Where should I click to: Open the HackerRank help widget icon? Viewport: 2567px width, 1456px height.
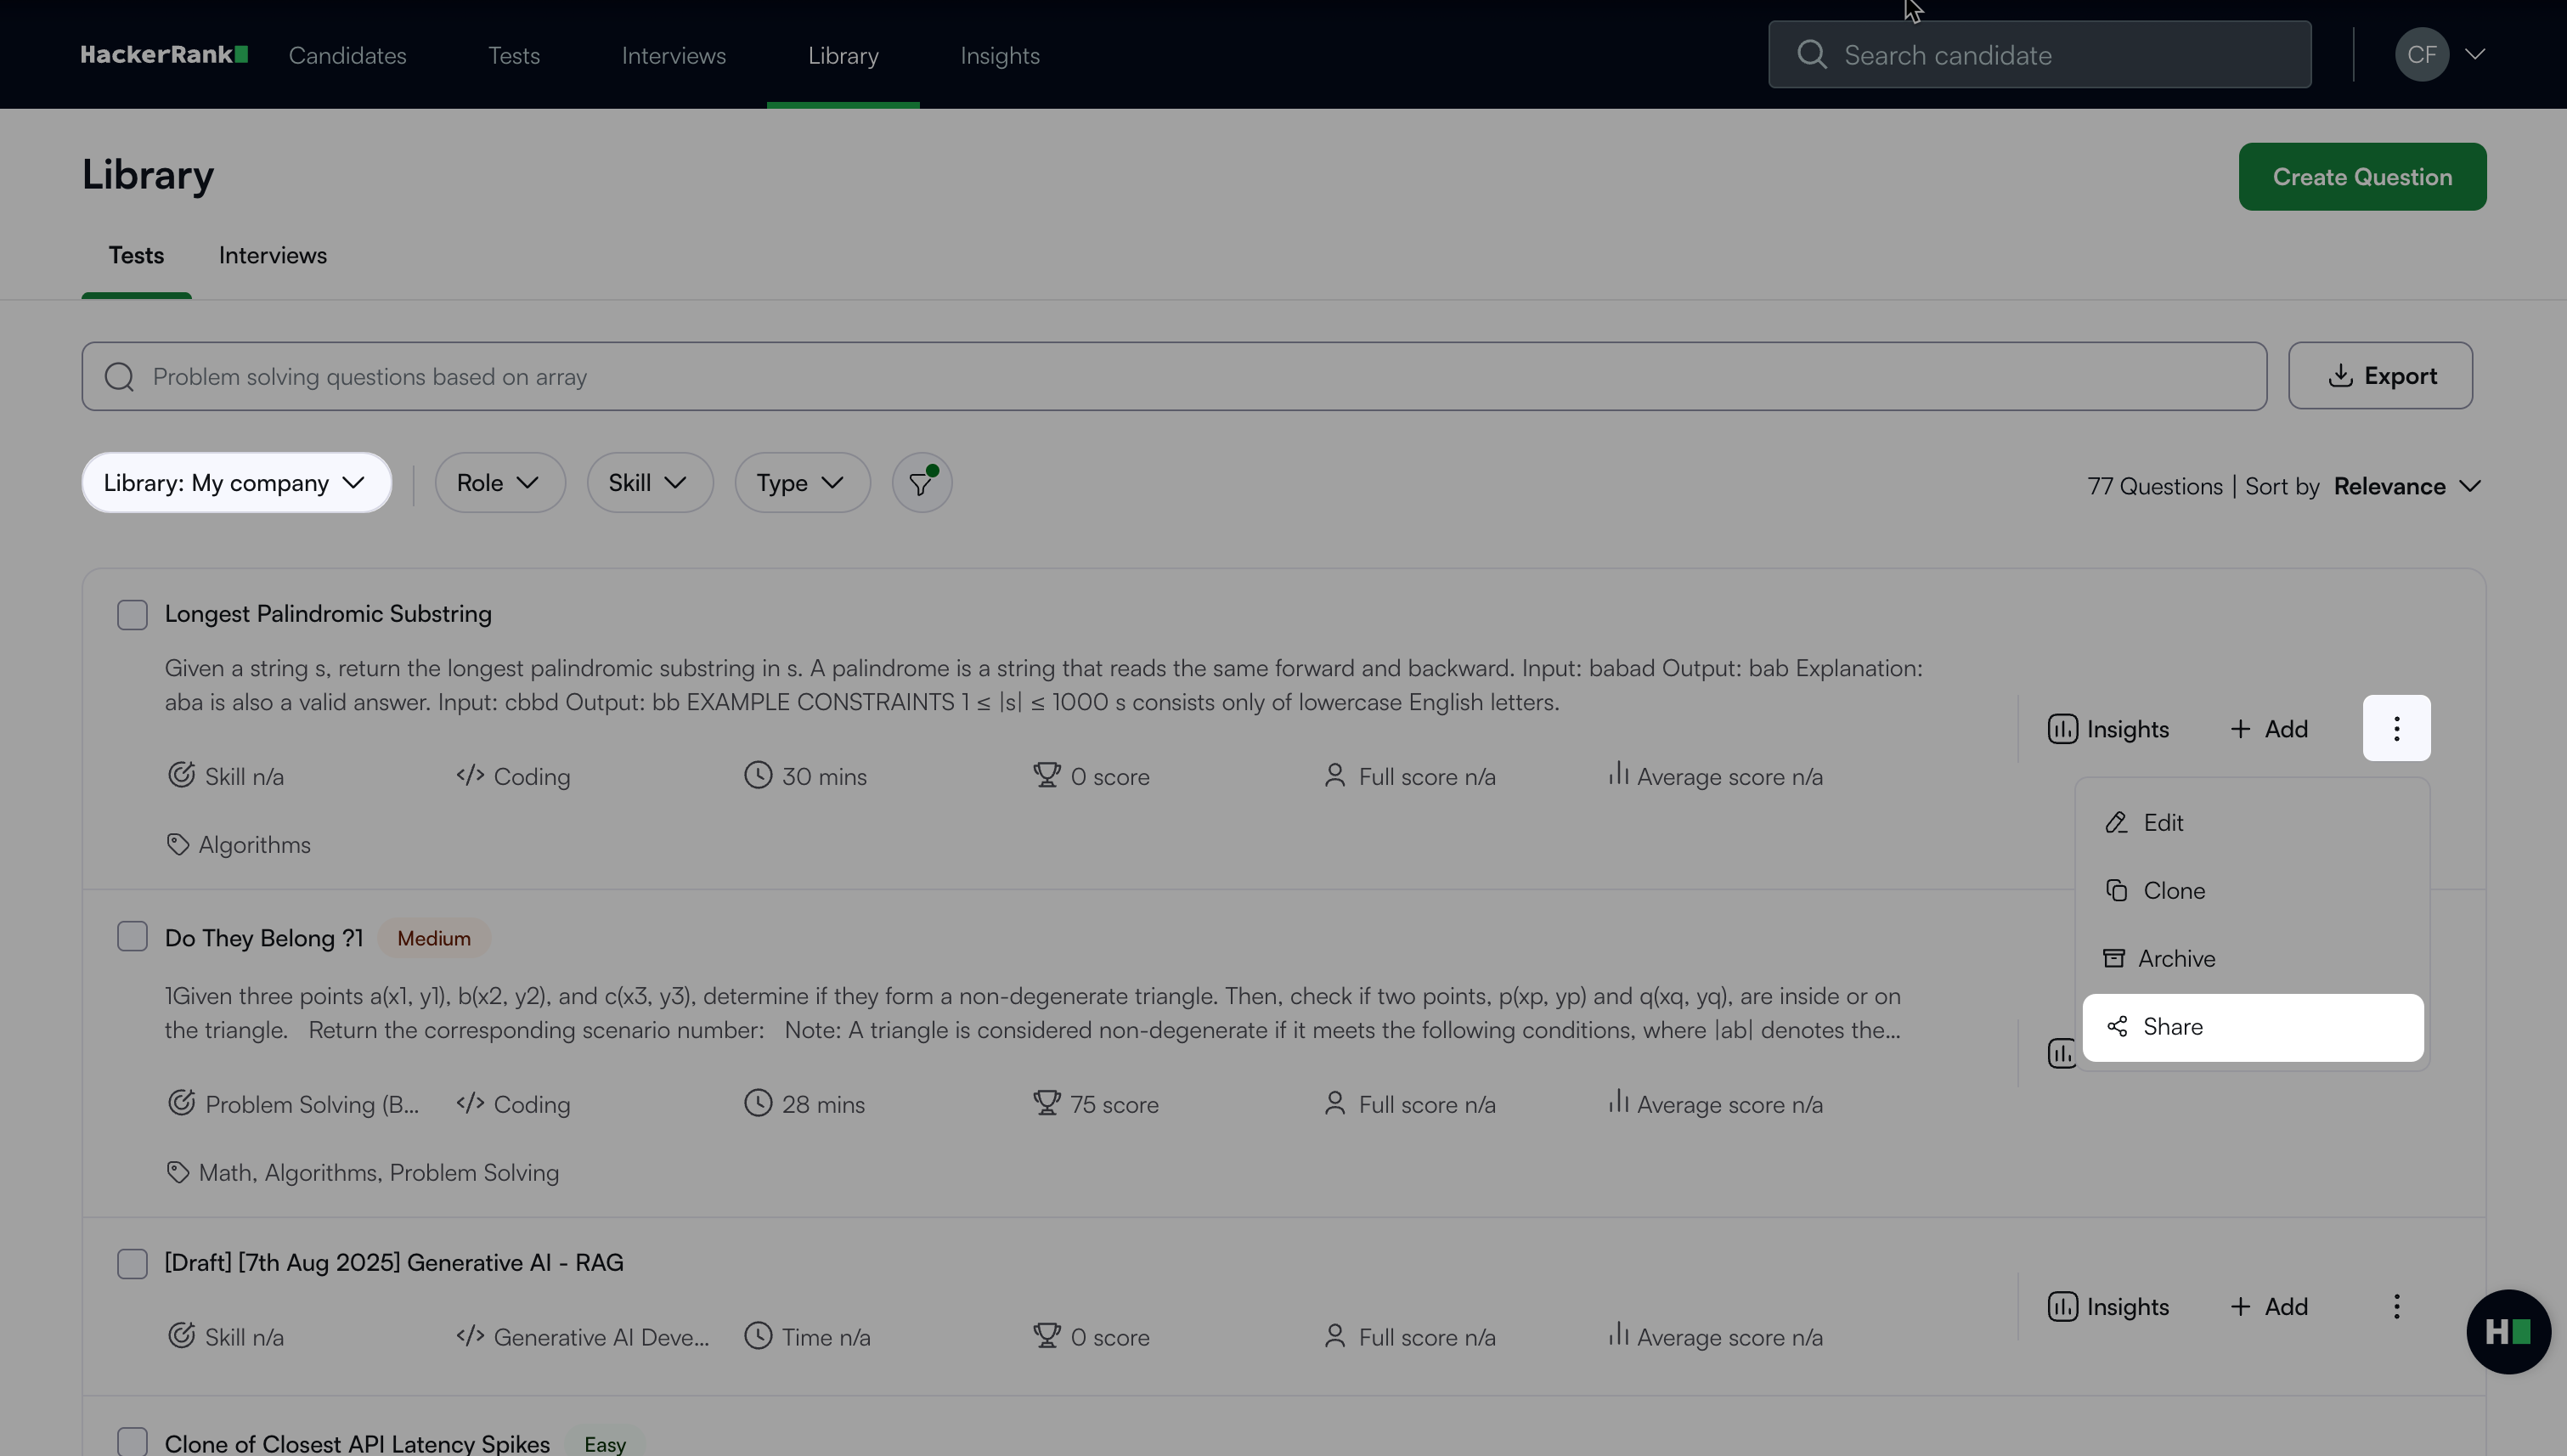[2507, 1331]
